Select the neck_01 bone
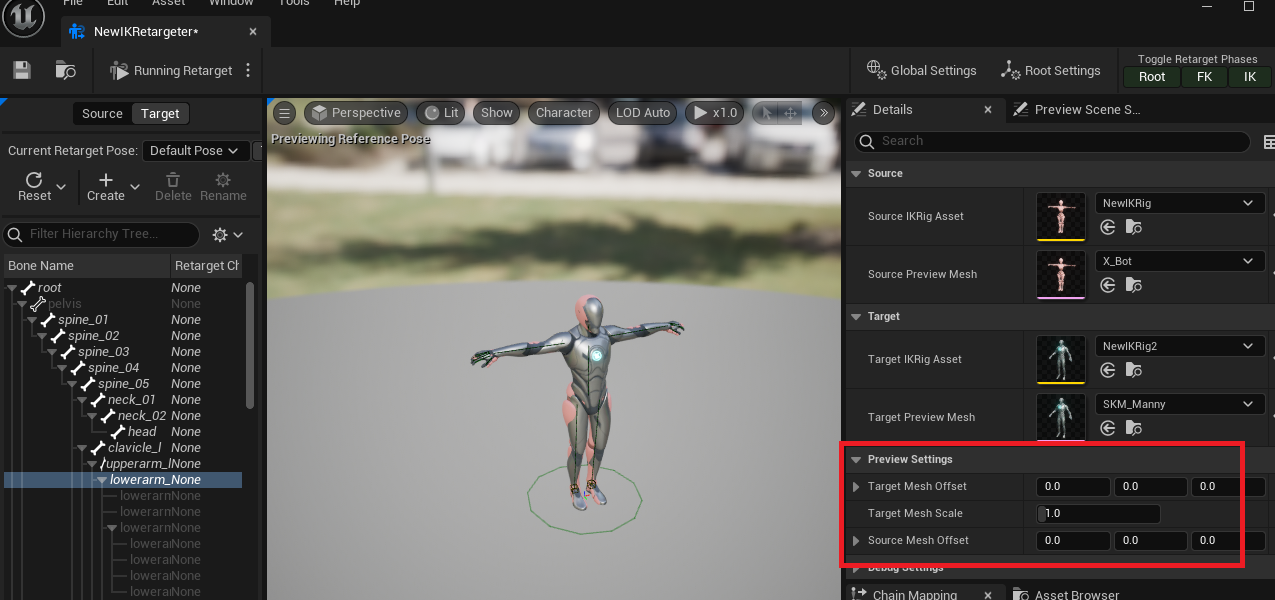 (x=131, y=400)
